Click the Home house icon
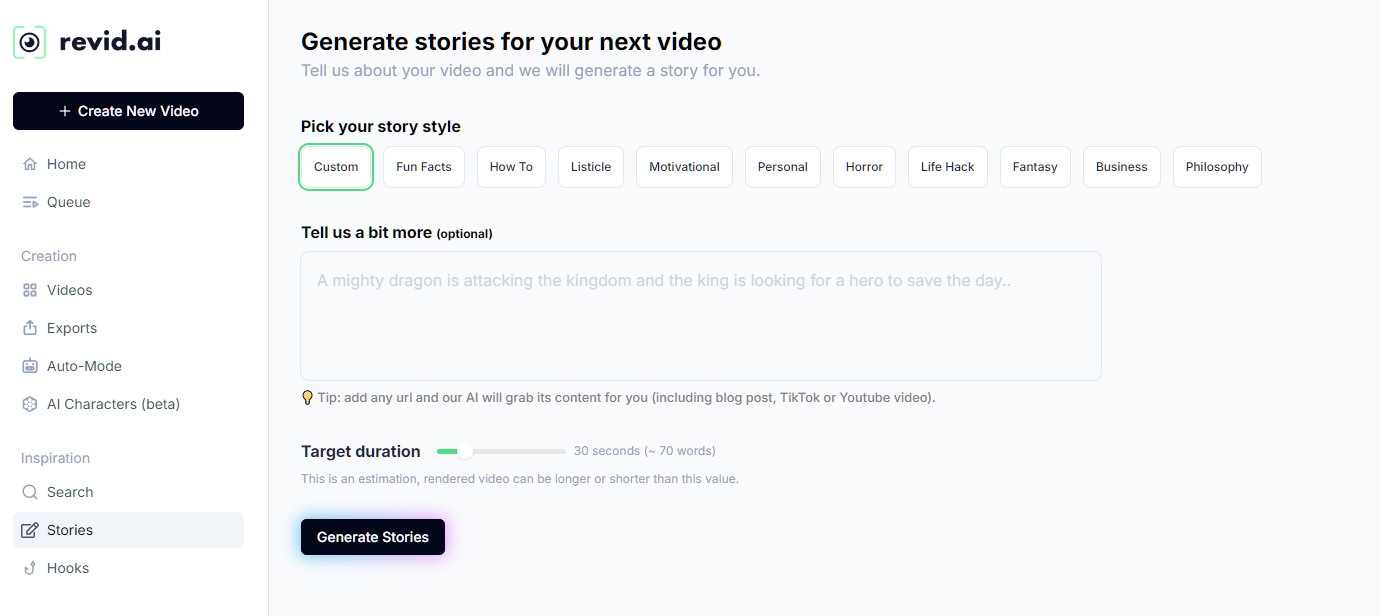This screenshot has height=616, width=1380. point(30,164)
